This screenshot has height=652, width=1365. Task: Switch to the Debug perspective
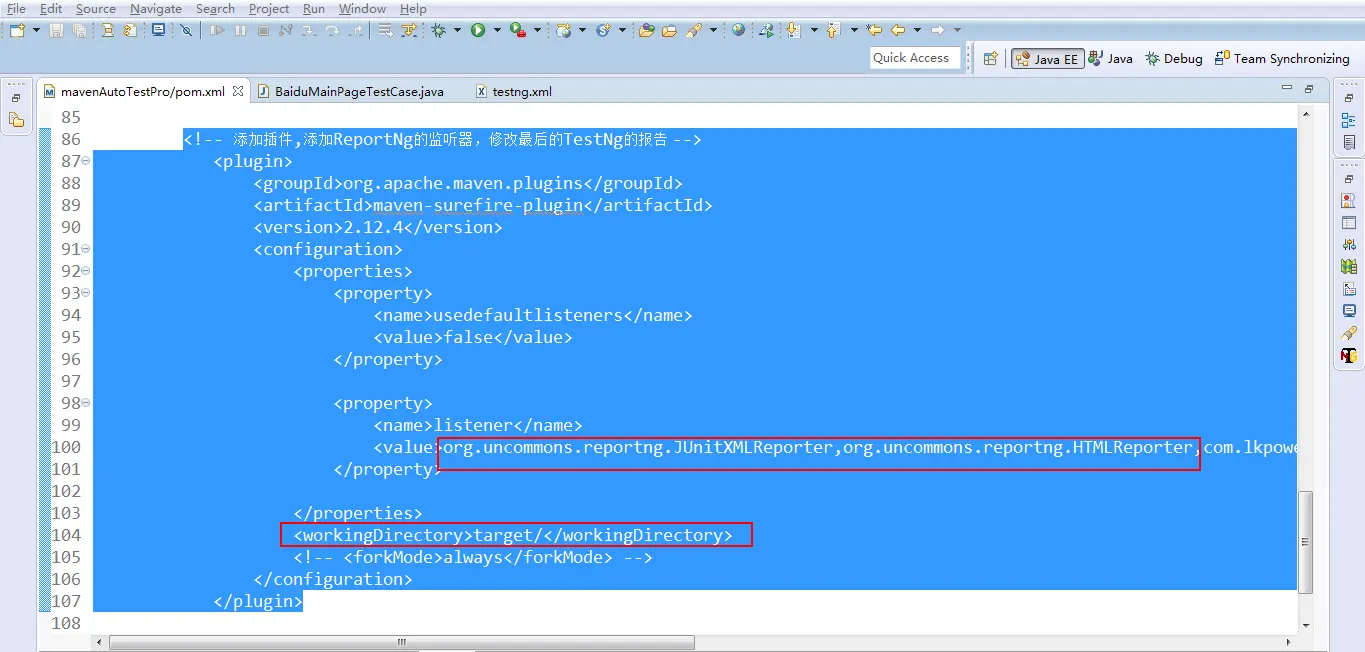coord(1174,59)
